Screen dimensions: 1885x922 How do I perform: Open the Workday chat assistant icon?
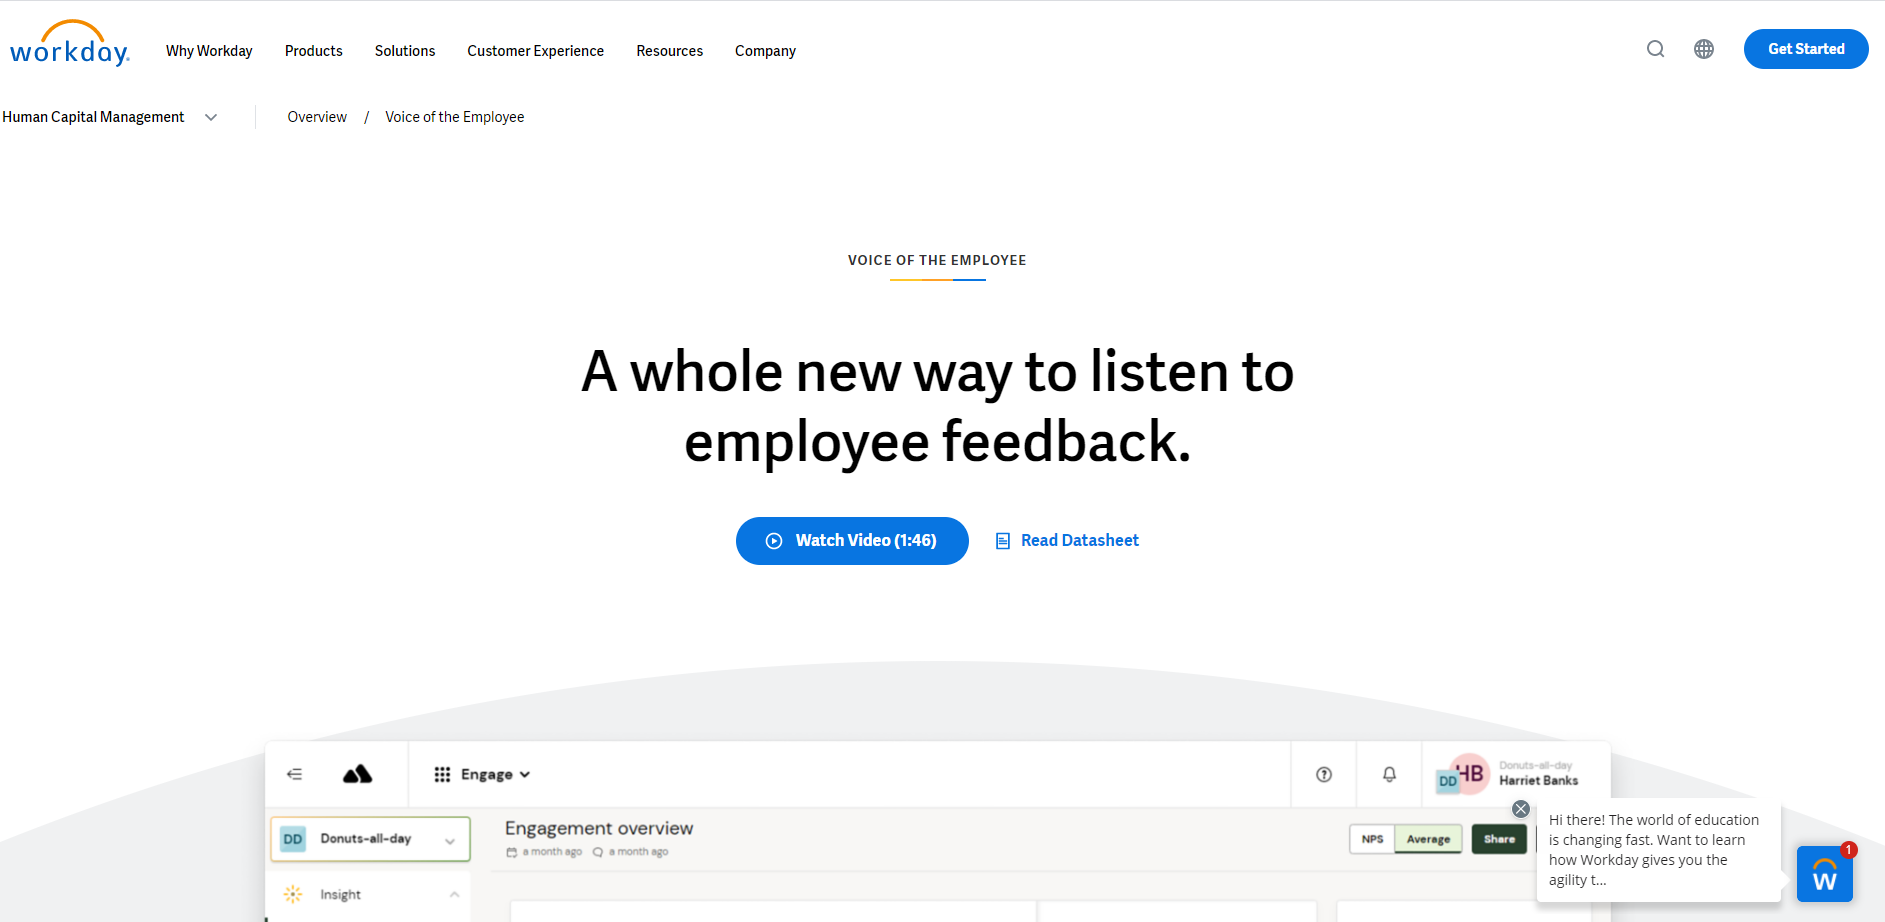click(x=1825, y=874)
